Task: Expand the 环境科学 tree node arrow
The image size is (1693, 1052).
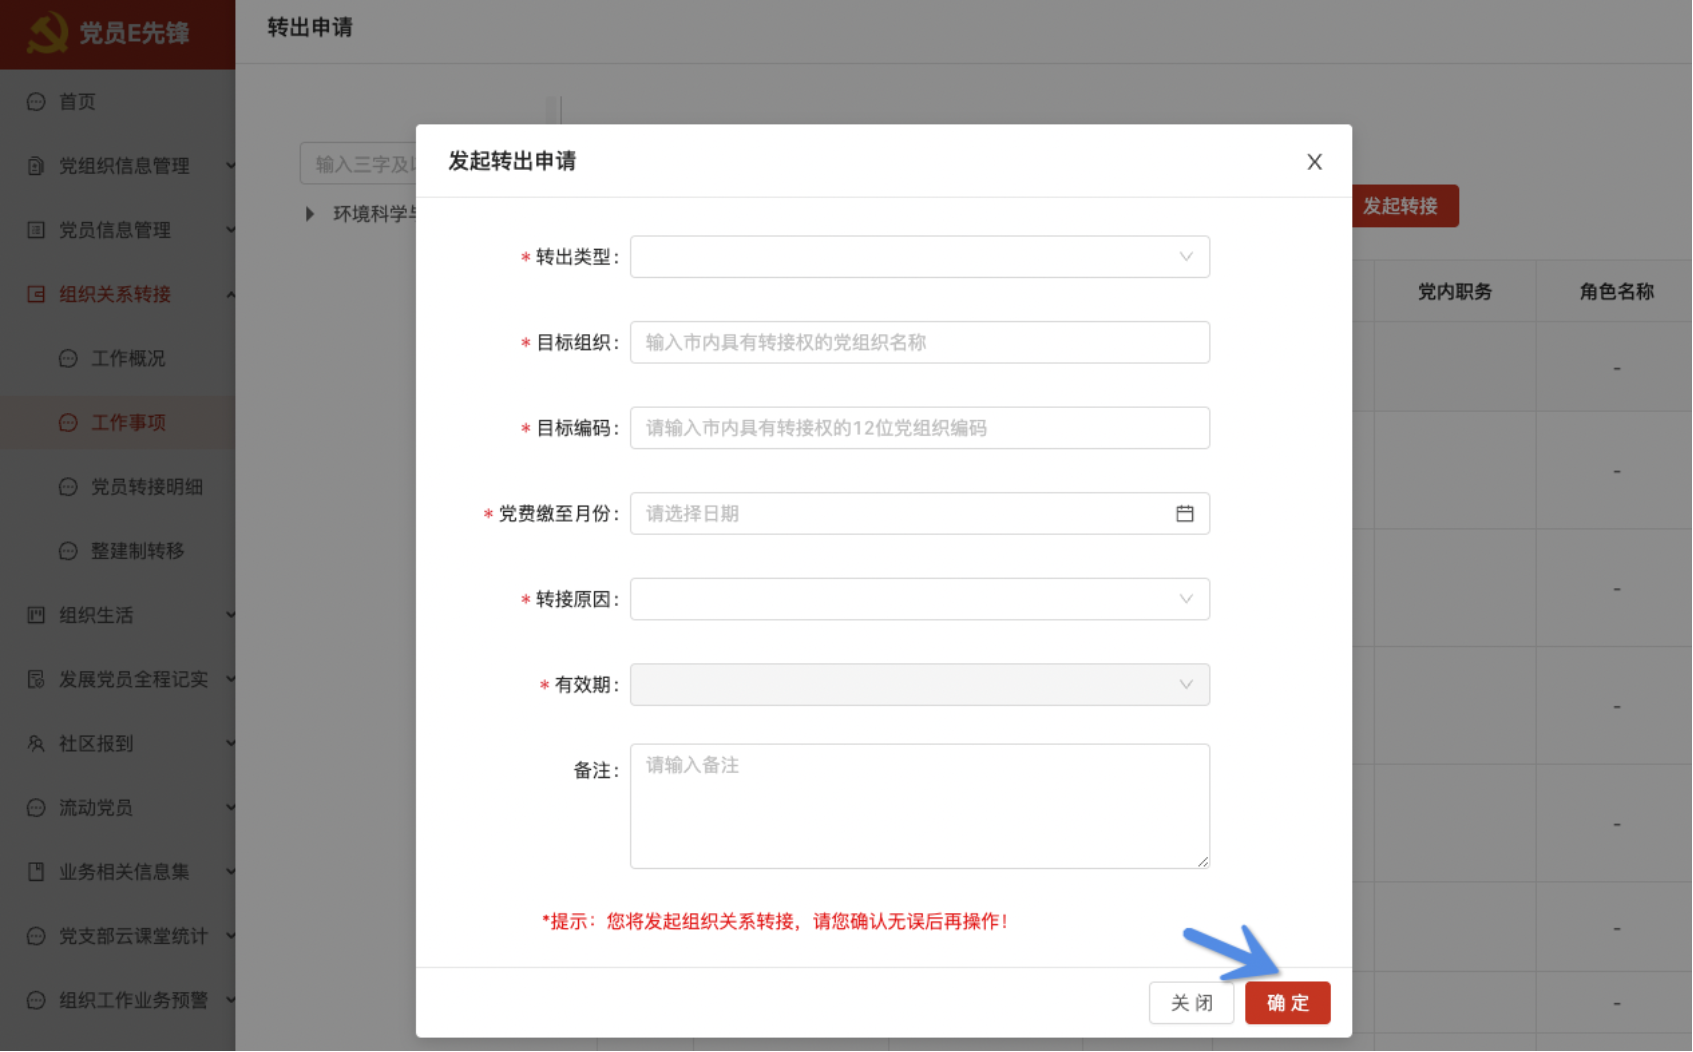Action: (x=310, y=214)
